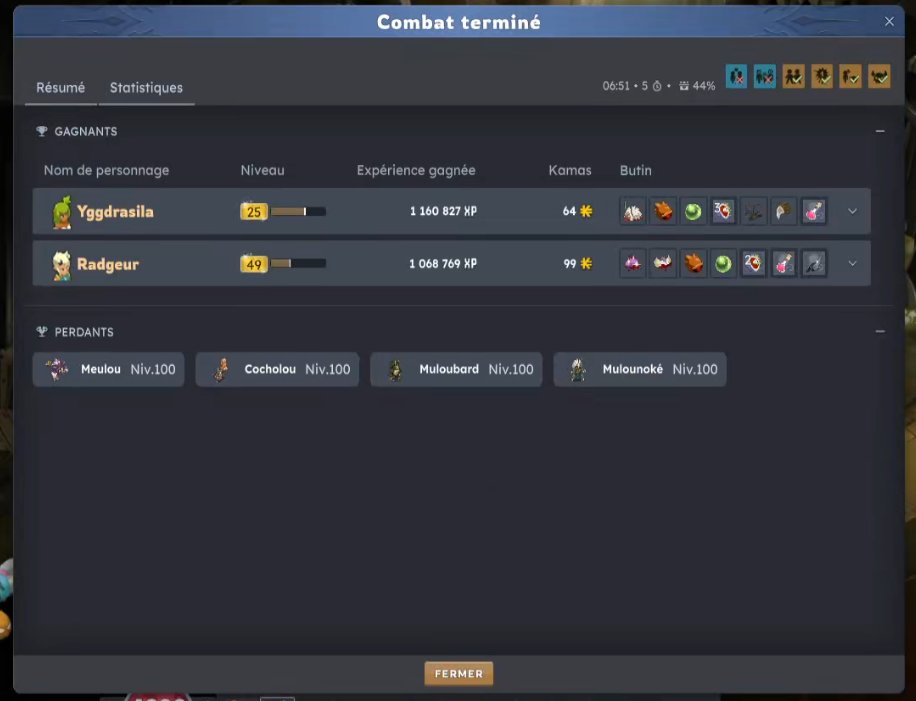The height and width of the screenshot is (701, 916).
Task: Click the winged-creature completed challenge icon
Action: 879,77
